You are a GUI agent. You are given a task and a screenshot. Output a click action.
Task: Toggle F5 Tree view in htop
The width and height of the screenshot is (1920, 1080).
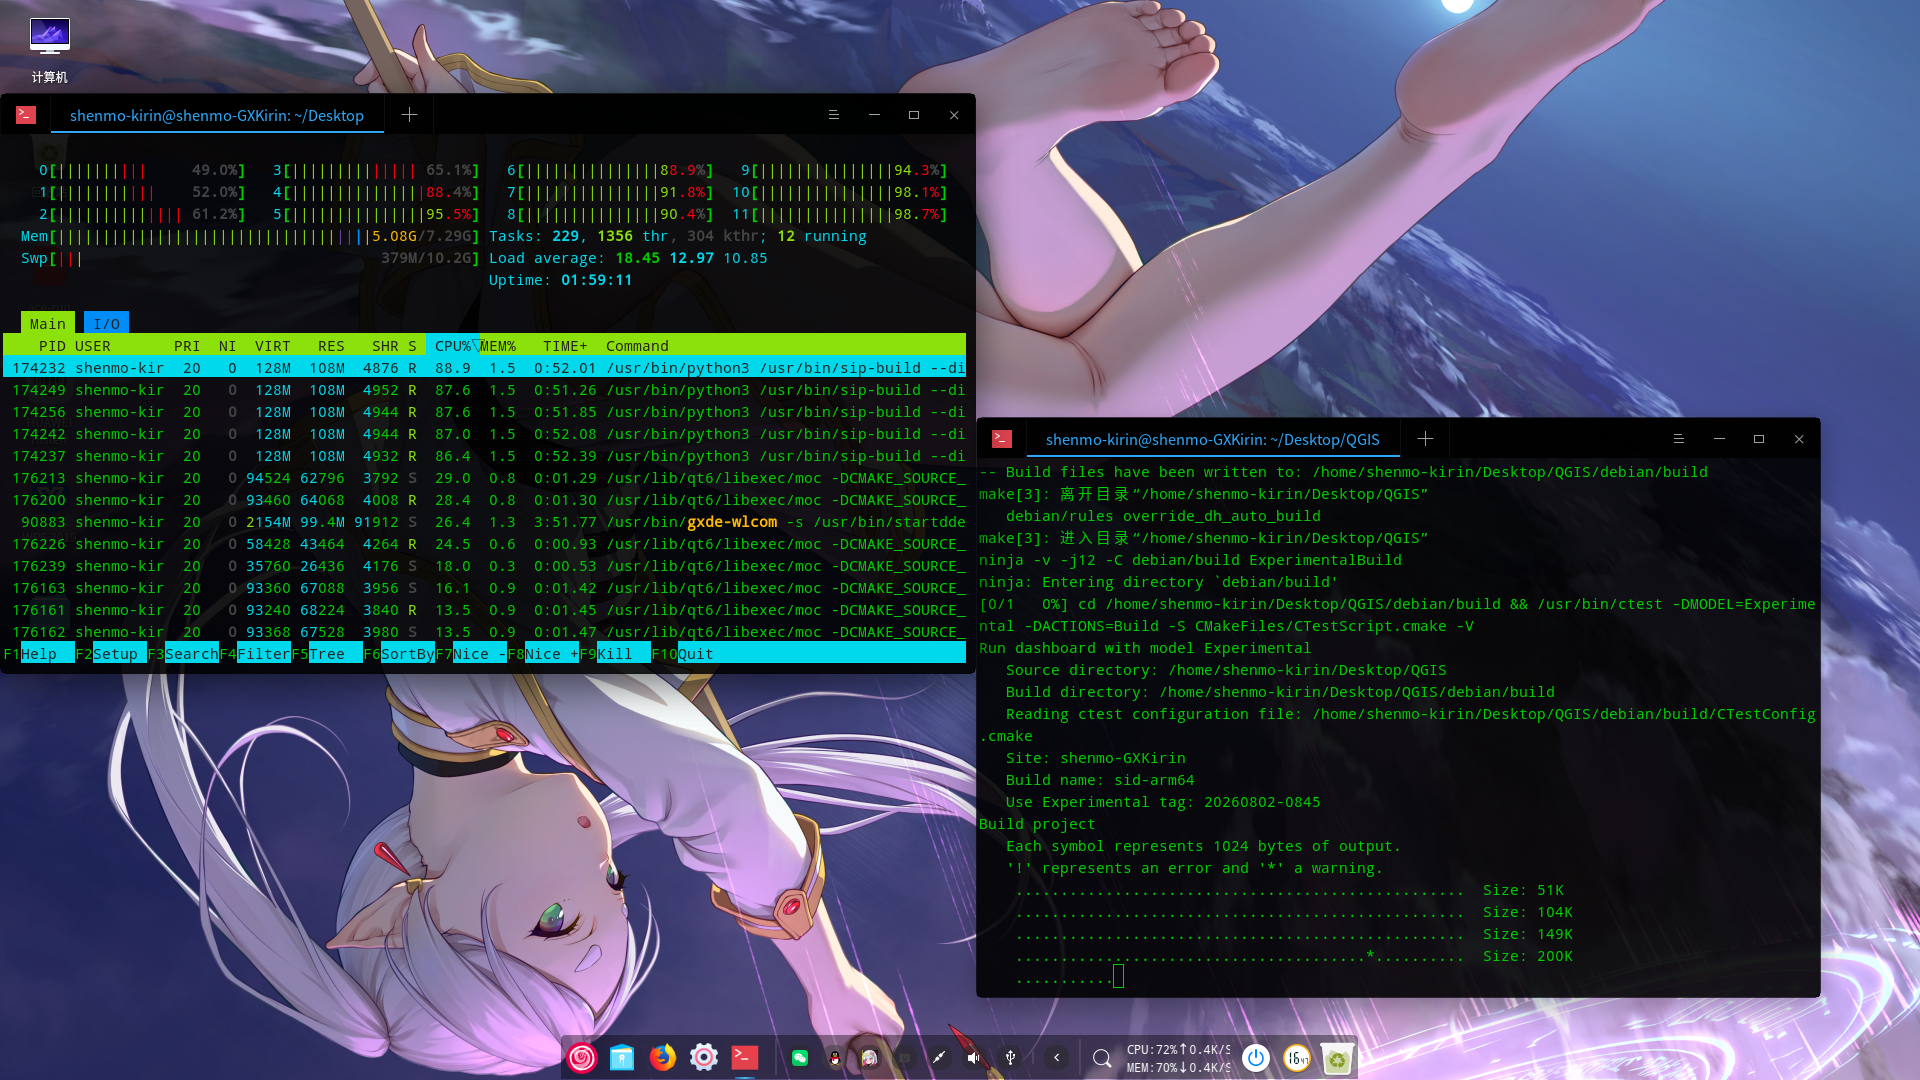[327, 654]
